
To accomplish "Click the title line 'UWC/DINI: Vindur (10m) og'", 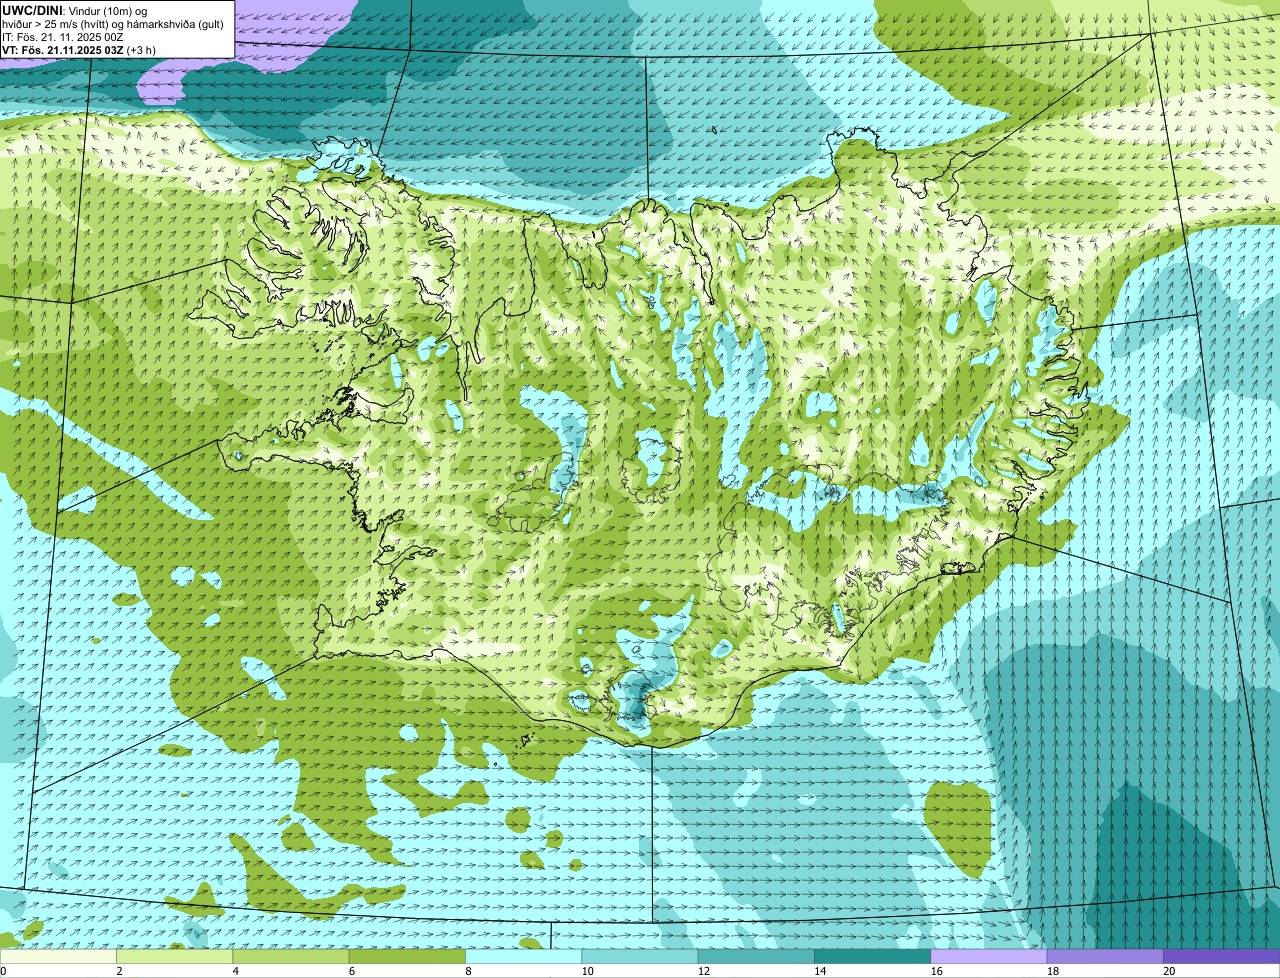I will click(x=75, y=11).
